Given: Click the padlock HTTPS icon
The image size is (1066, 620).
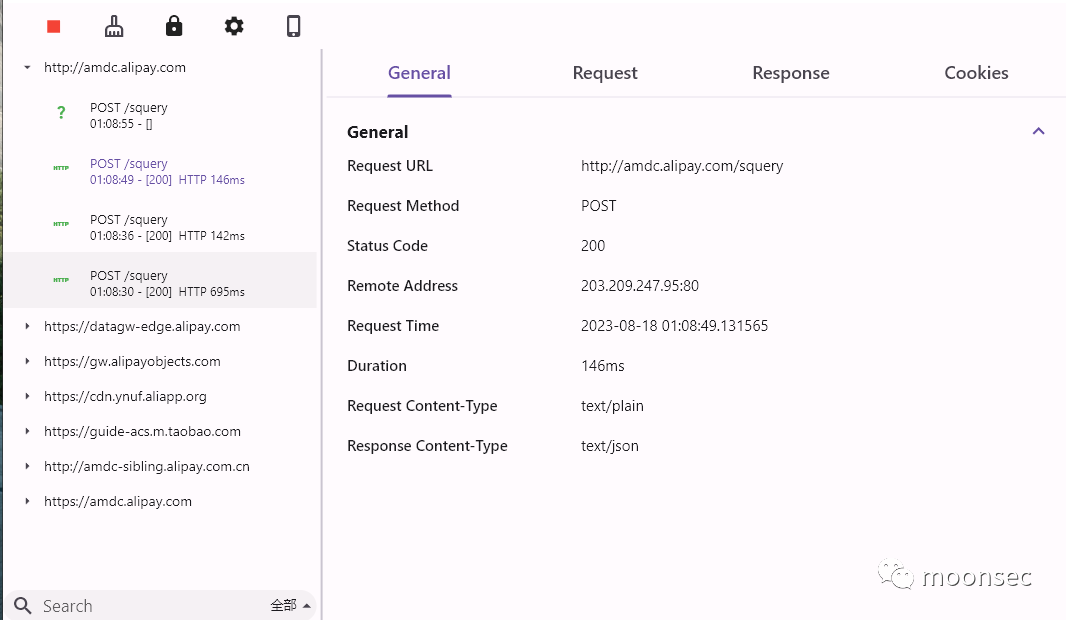Looking at the screenshot, I should (174, 27).
